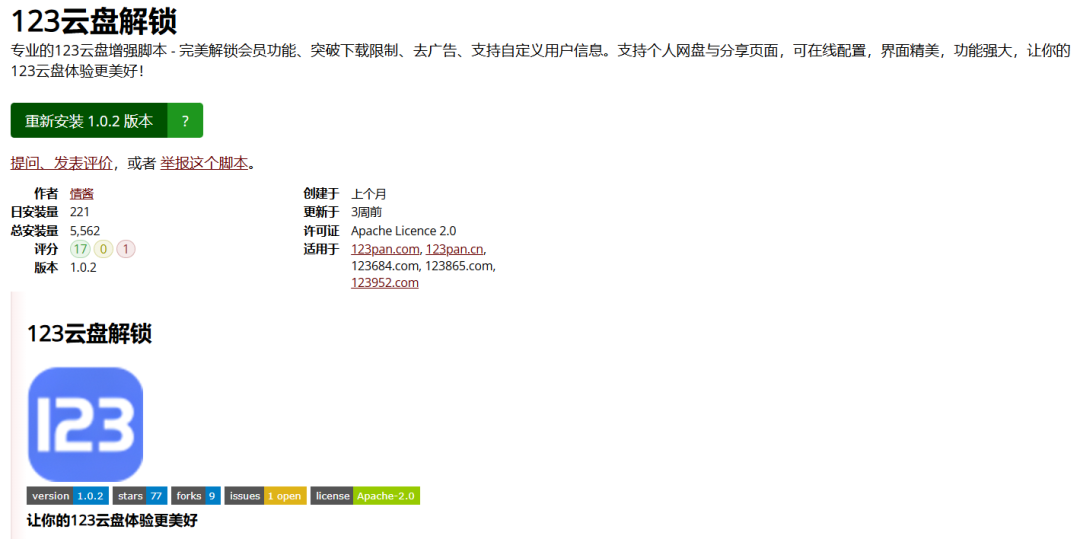Open the 提问、发表评价 link
Screen dimensions: 1080x539
pyautogui.click(x=61, y=163)
